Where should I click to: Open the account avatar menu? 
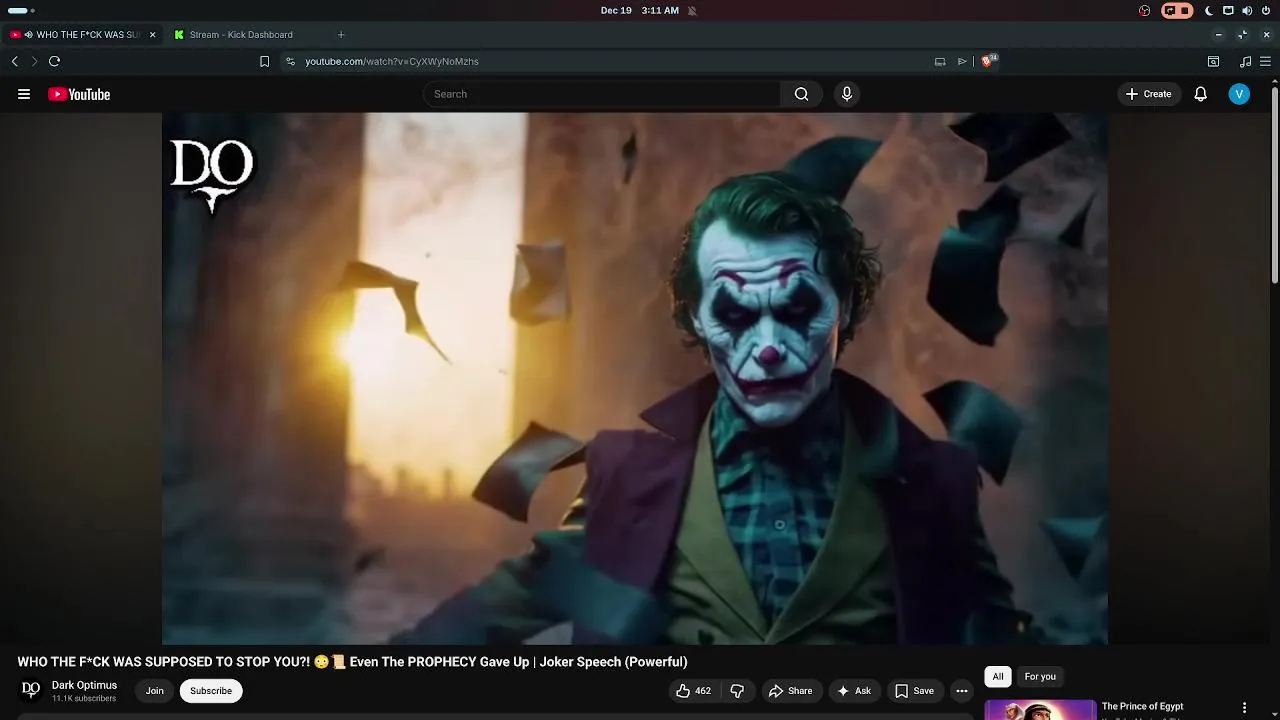1239,94
